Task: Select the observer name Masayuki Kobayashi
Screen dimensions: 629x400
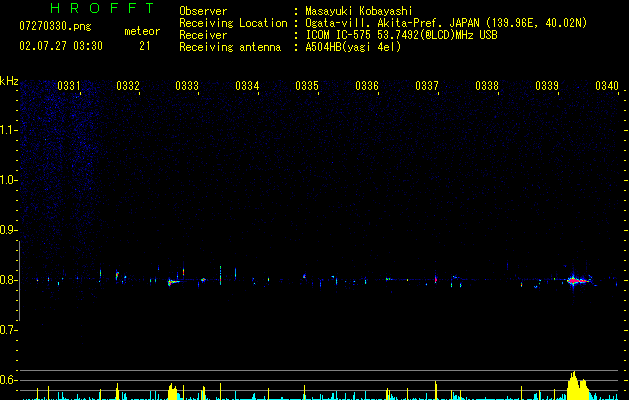Action: [x=359, y=11]
